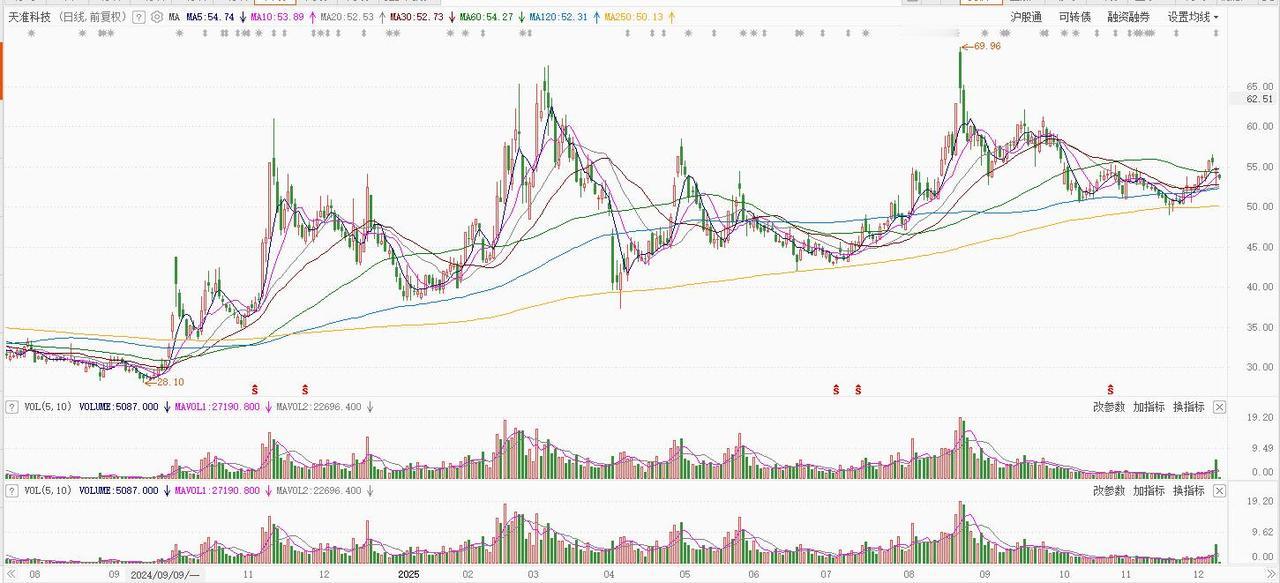Click the 28.10 low price annotation

pos(168,381)
